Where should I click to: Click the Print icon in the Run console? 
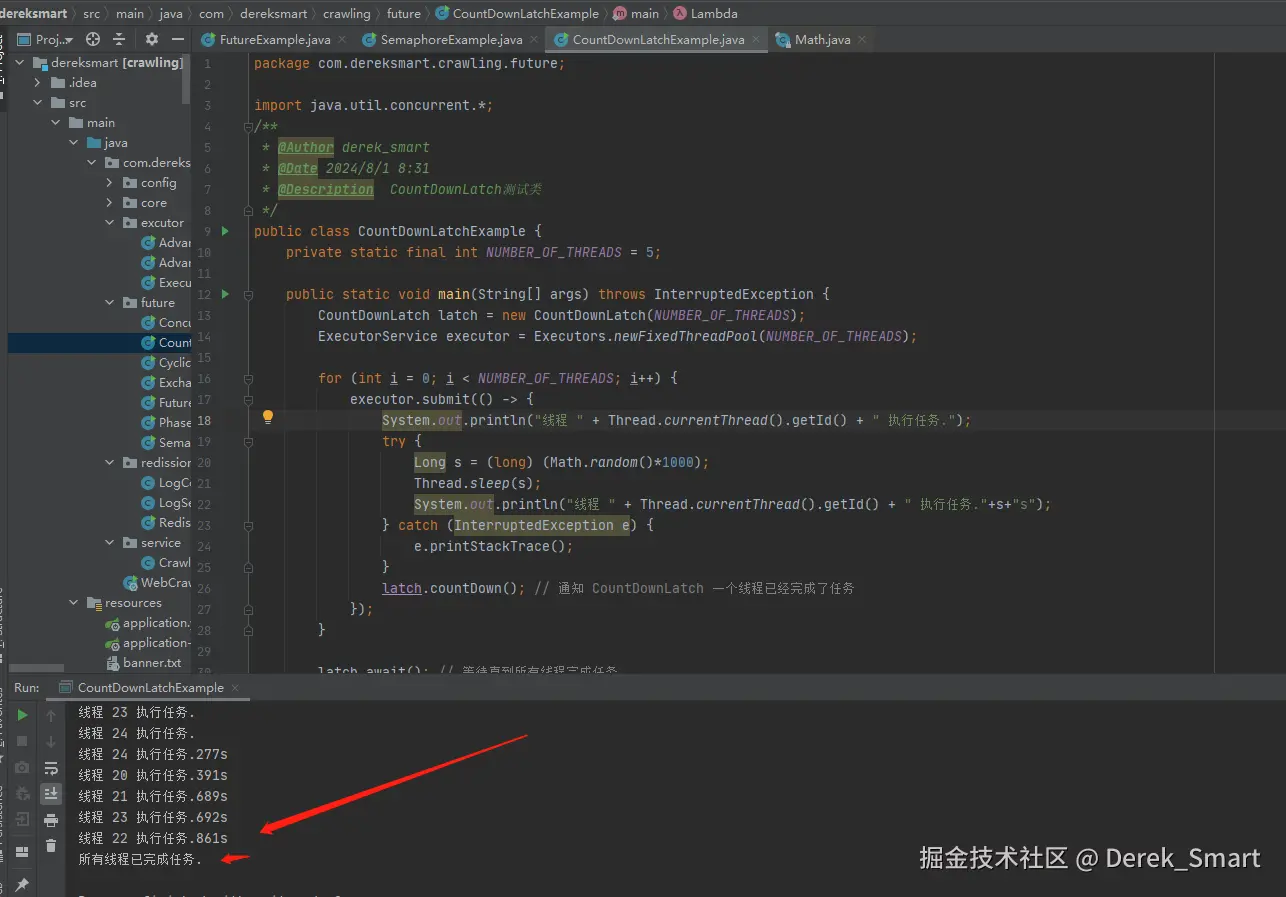click(x=51, y=820)
